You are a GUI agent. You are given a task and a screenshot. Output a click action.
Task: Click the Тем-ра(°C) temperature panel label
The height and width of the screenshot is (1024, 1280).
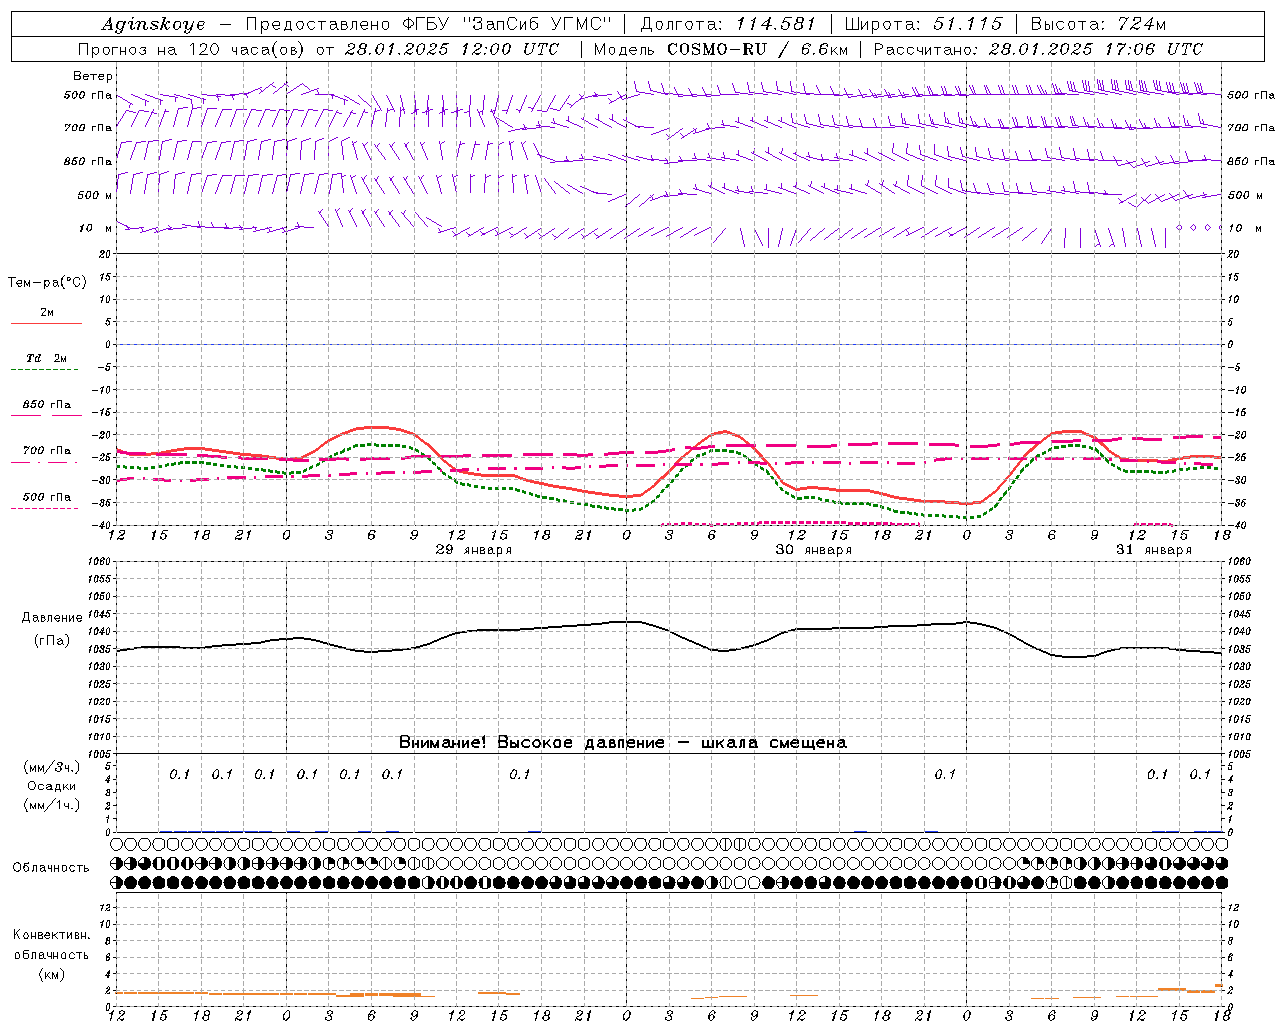click(x=47, y=283)
